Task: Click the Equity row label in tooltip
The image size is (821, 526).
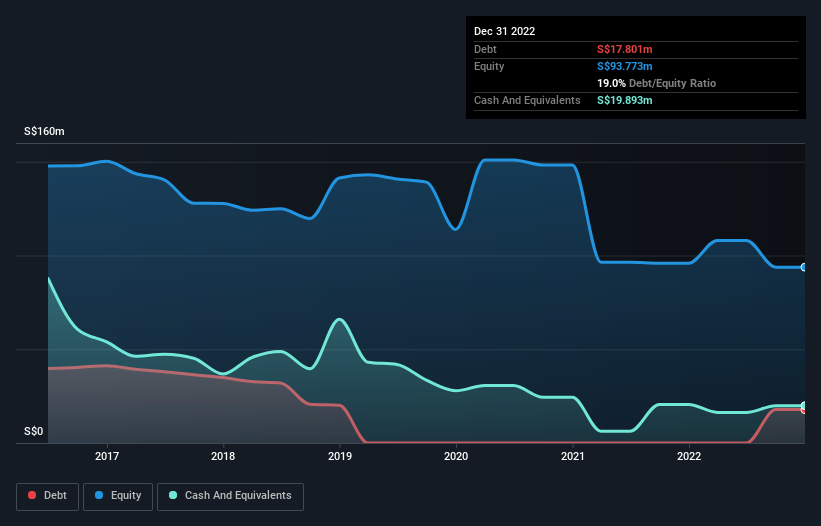Action: pos(489,66)
